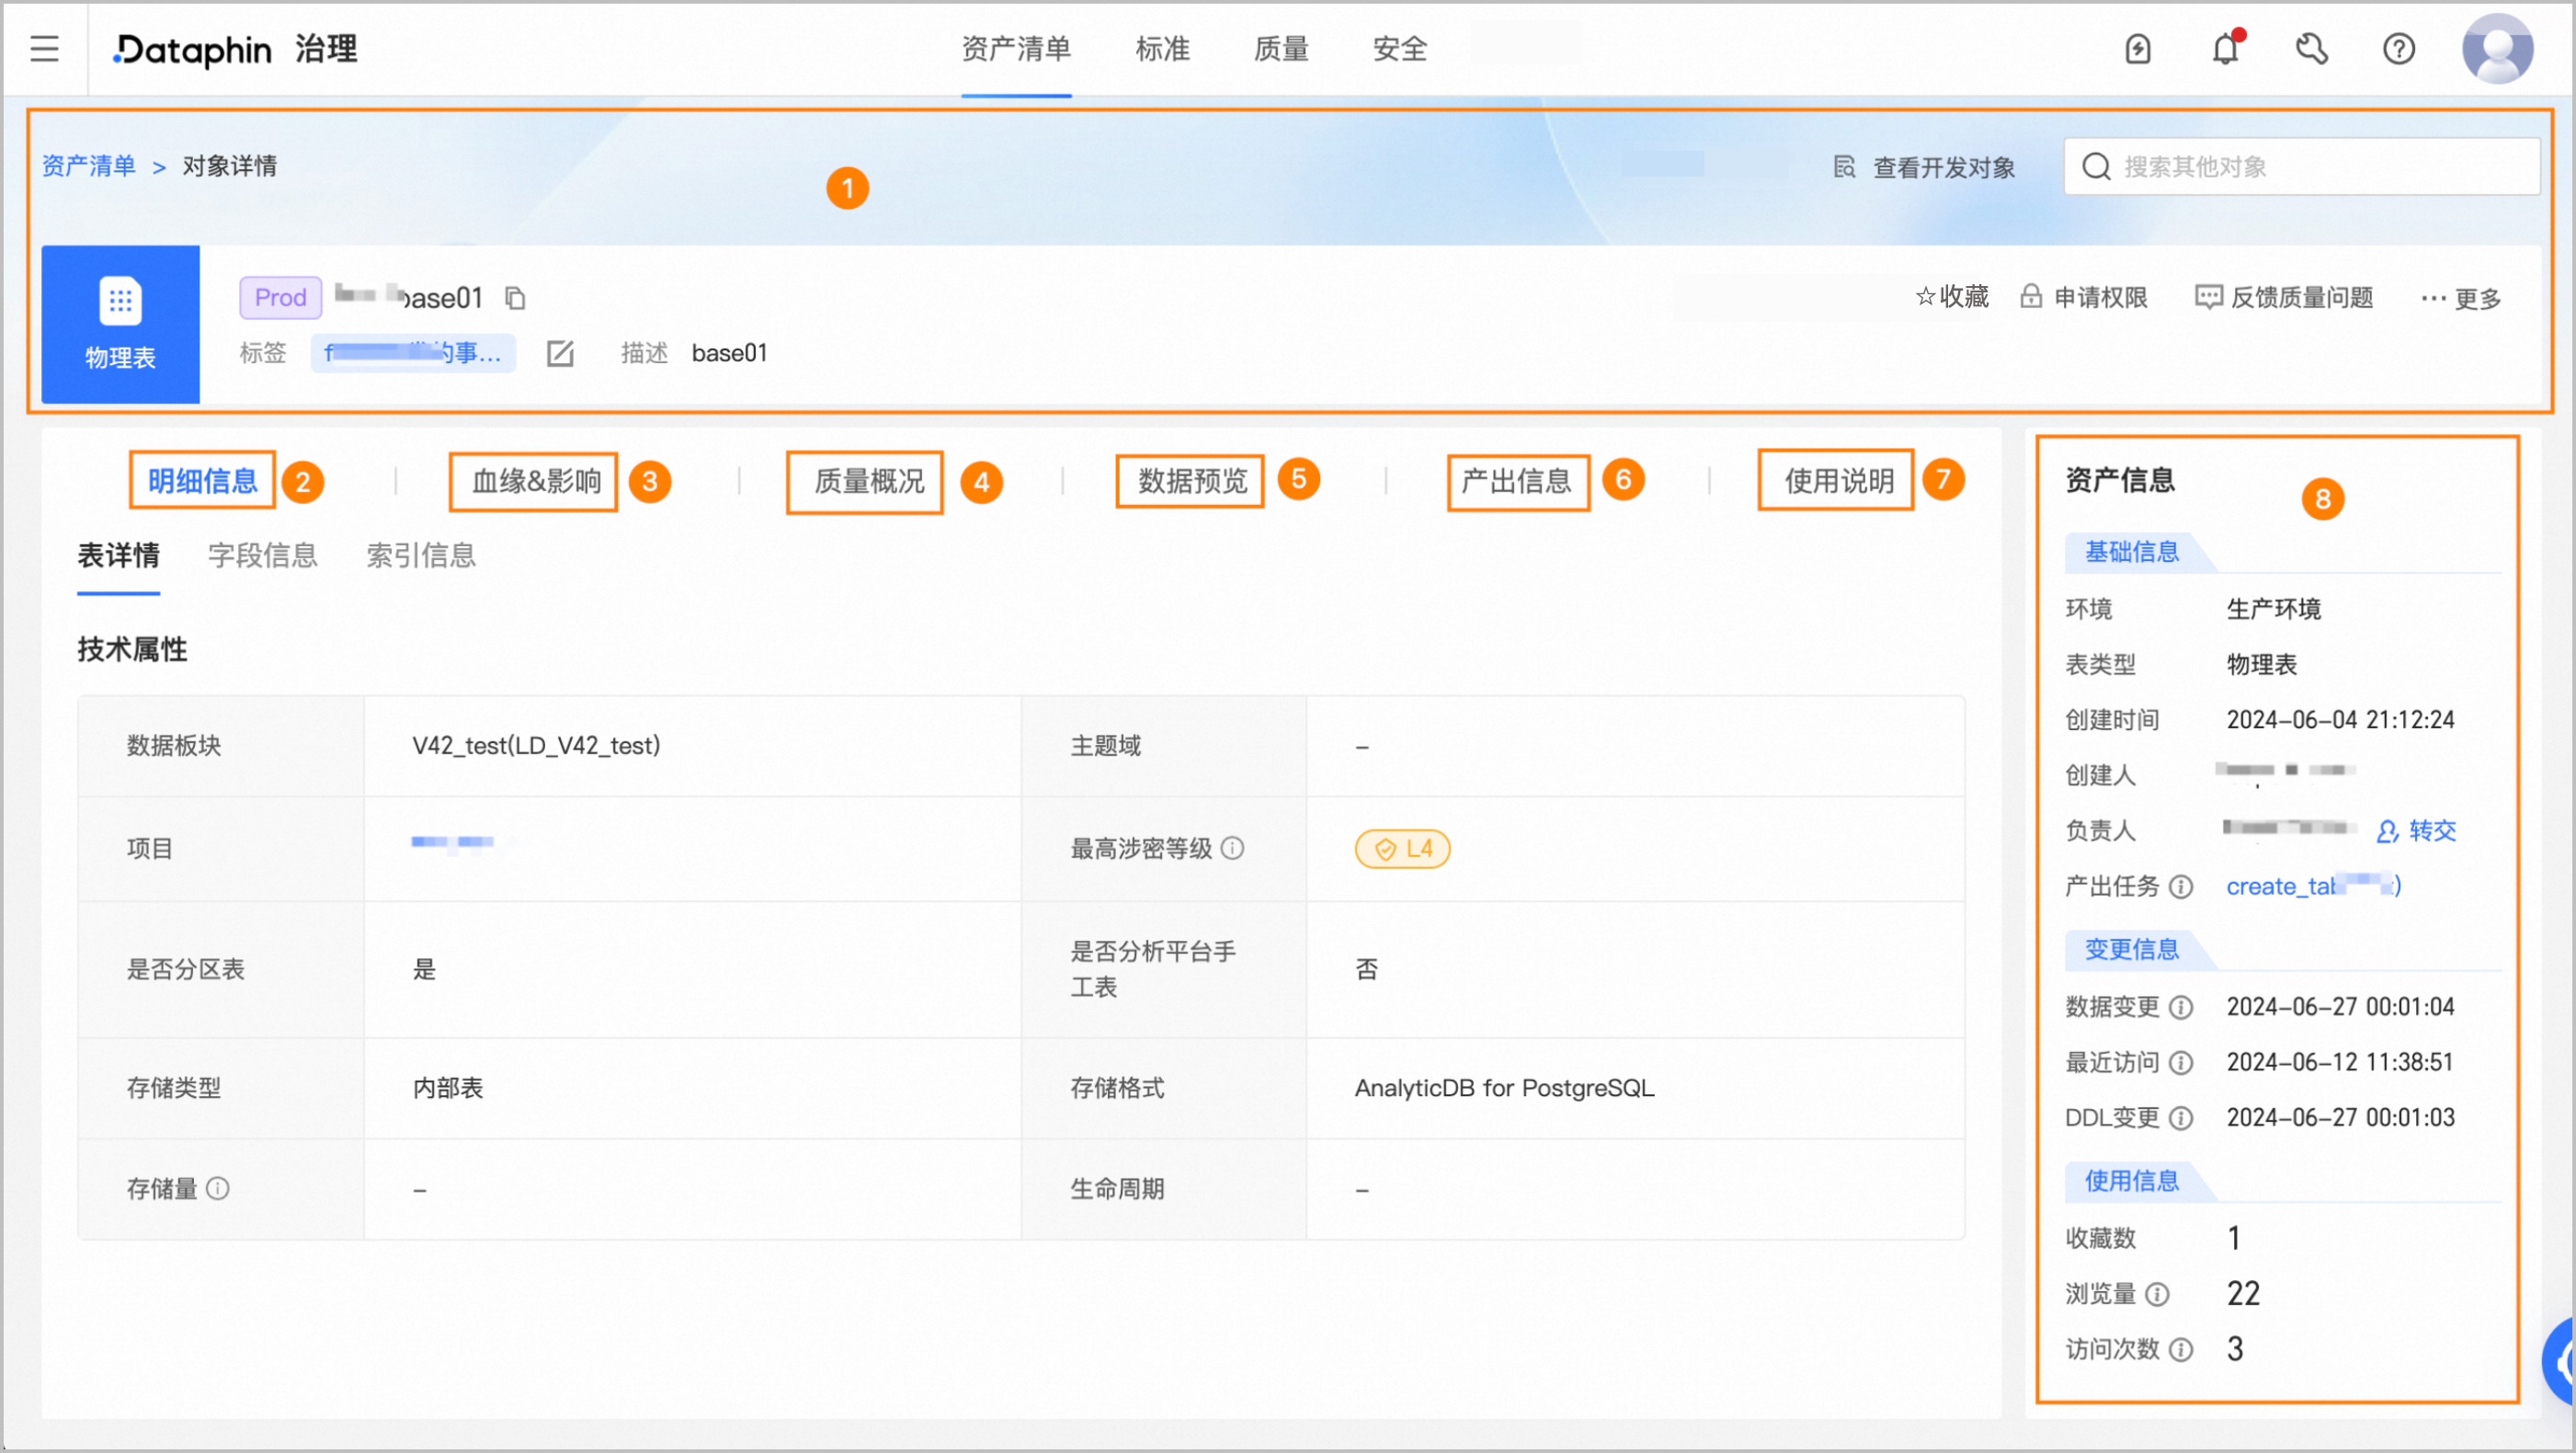Show info tooltip for 最高涉密等级
Viewport: 2576px width, 1453px height.
tap(1233, 848)
